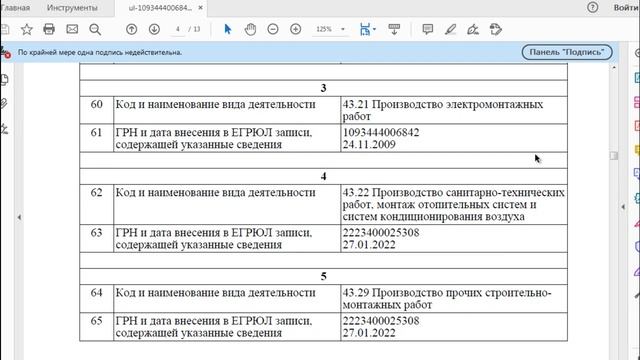Select the highlight text pen tool

(x=450, y=29)
